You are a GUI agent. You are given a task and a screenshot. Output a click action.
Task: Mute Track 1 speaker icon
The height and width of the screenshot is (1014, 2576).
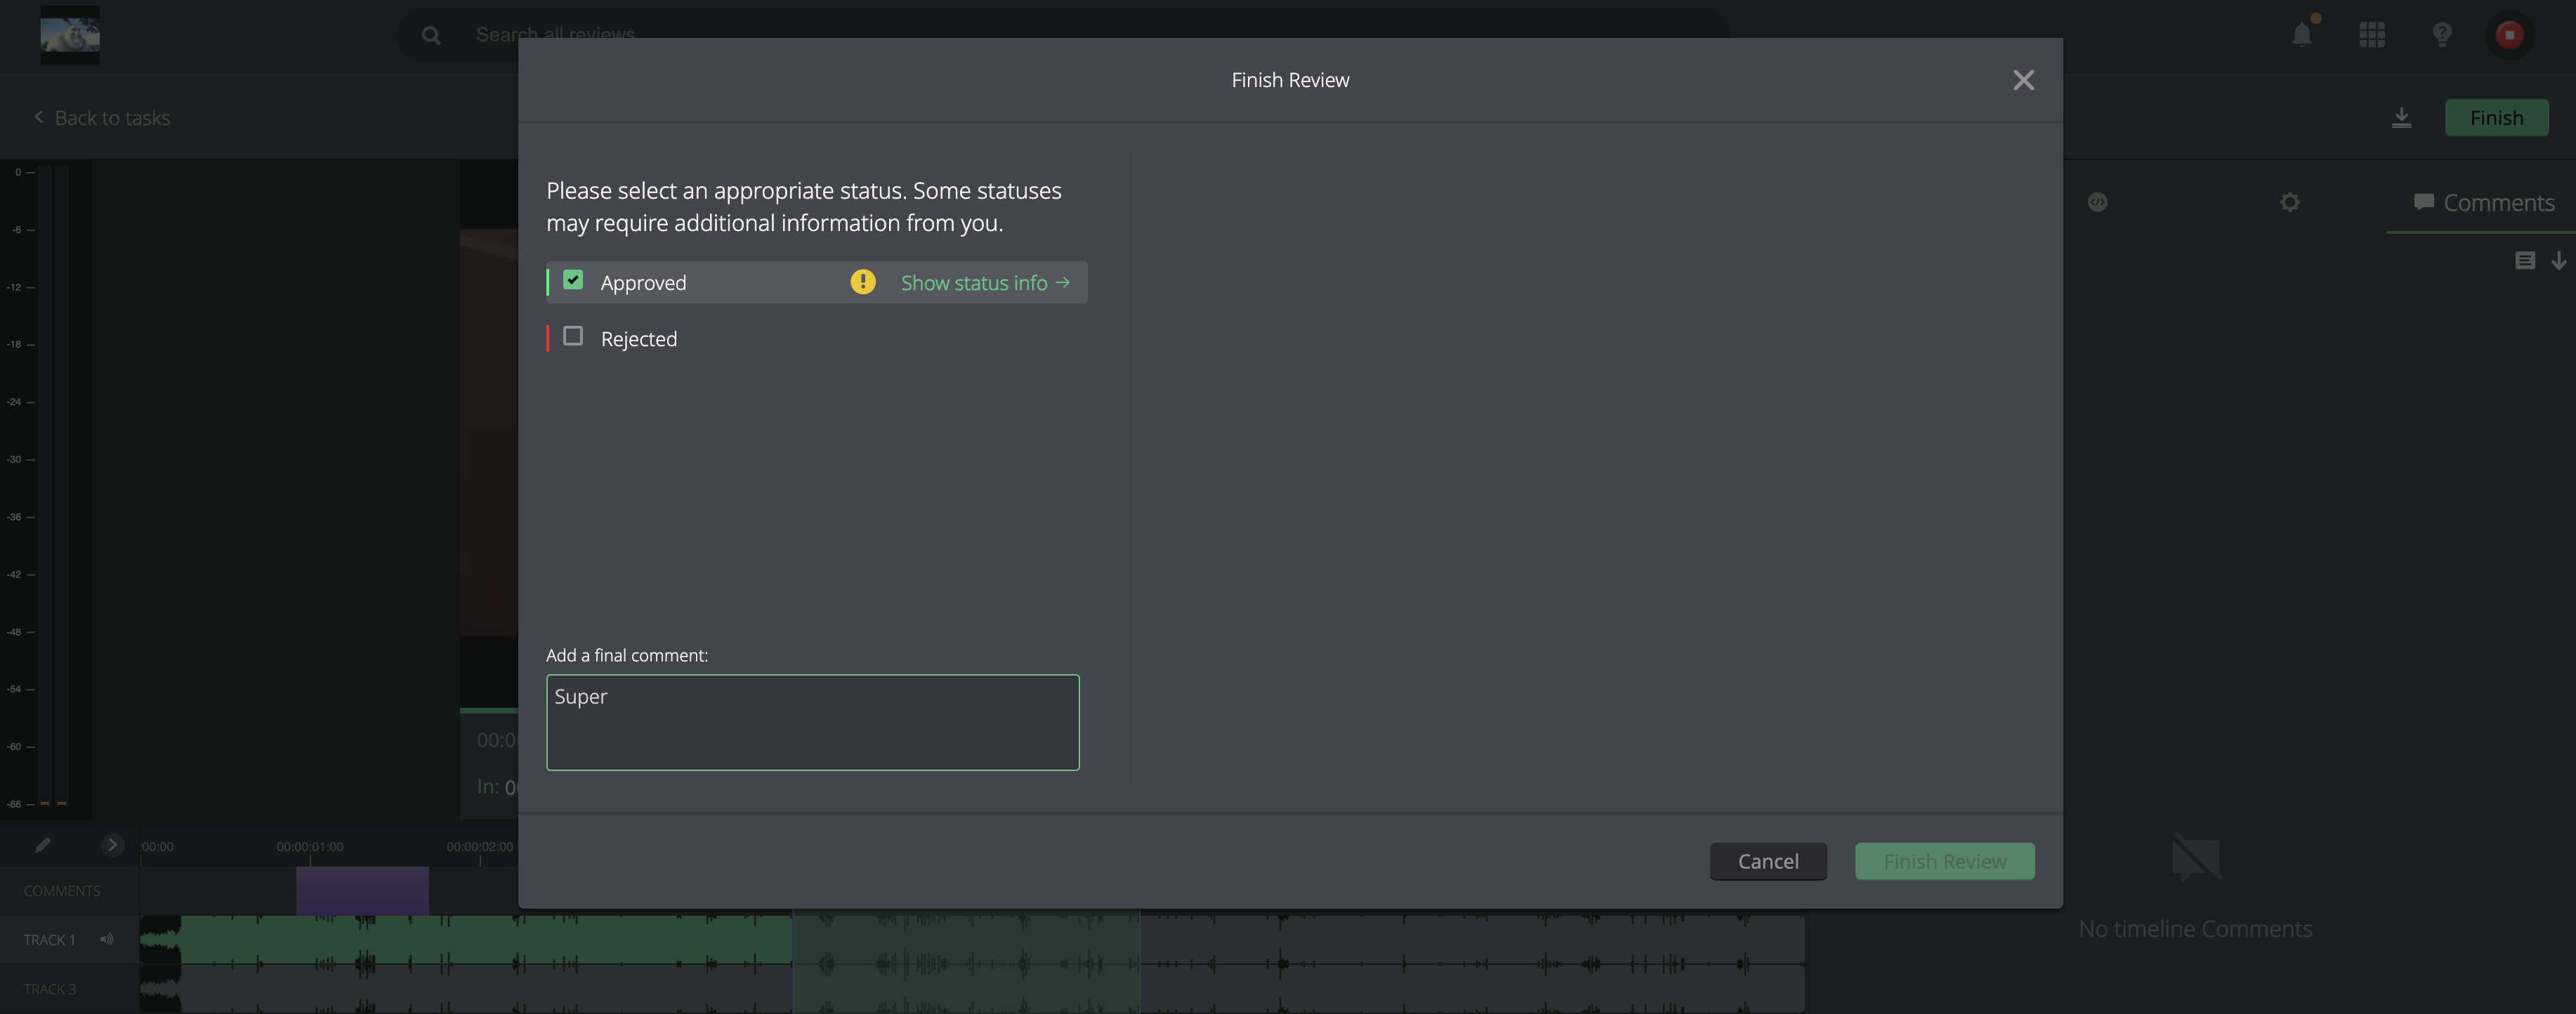click(x=106, y=939)
